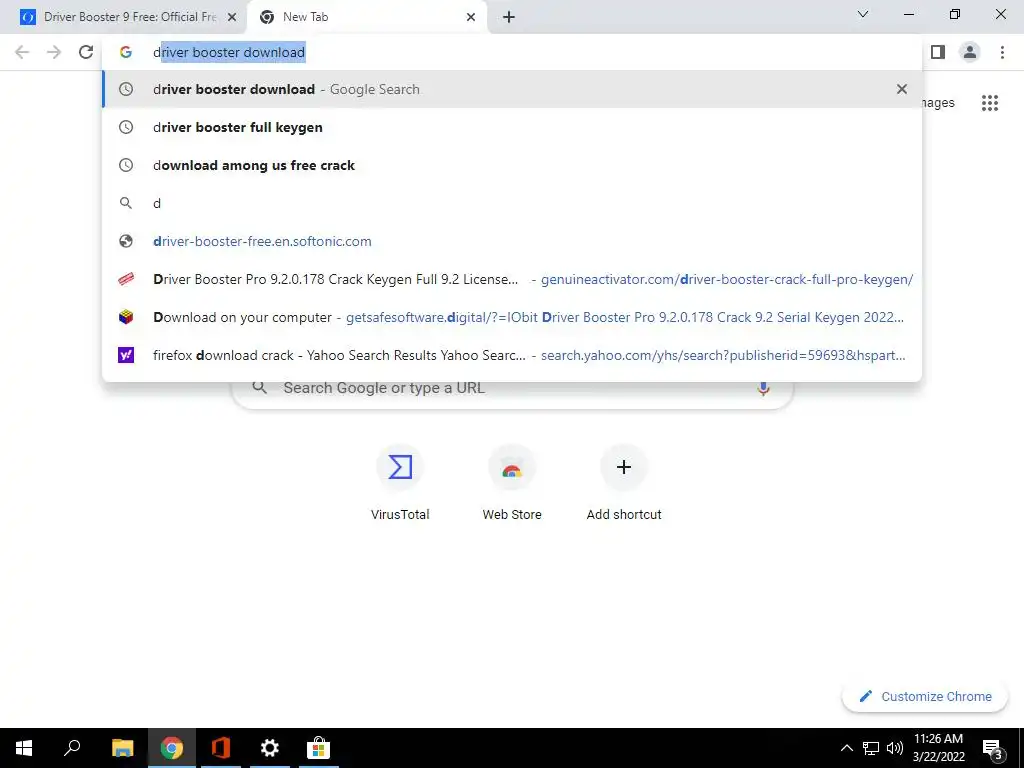Open driver-booster-free.en.softonic.com suggestion
This screenshot has width=1024, height=768.
point(512,241)
